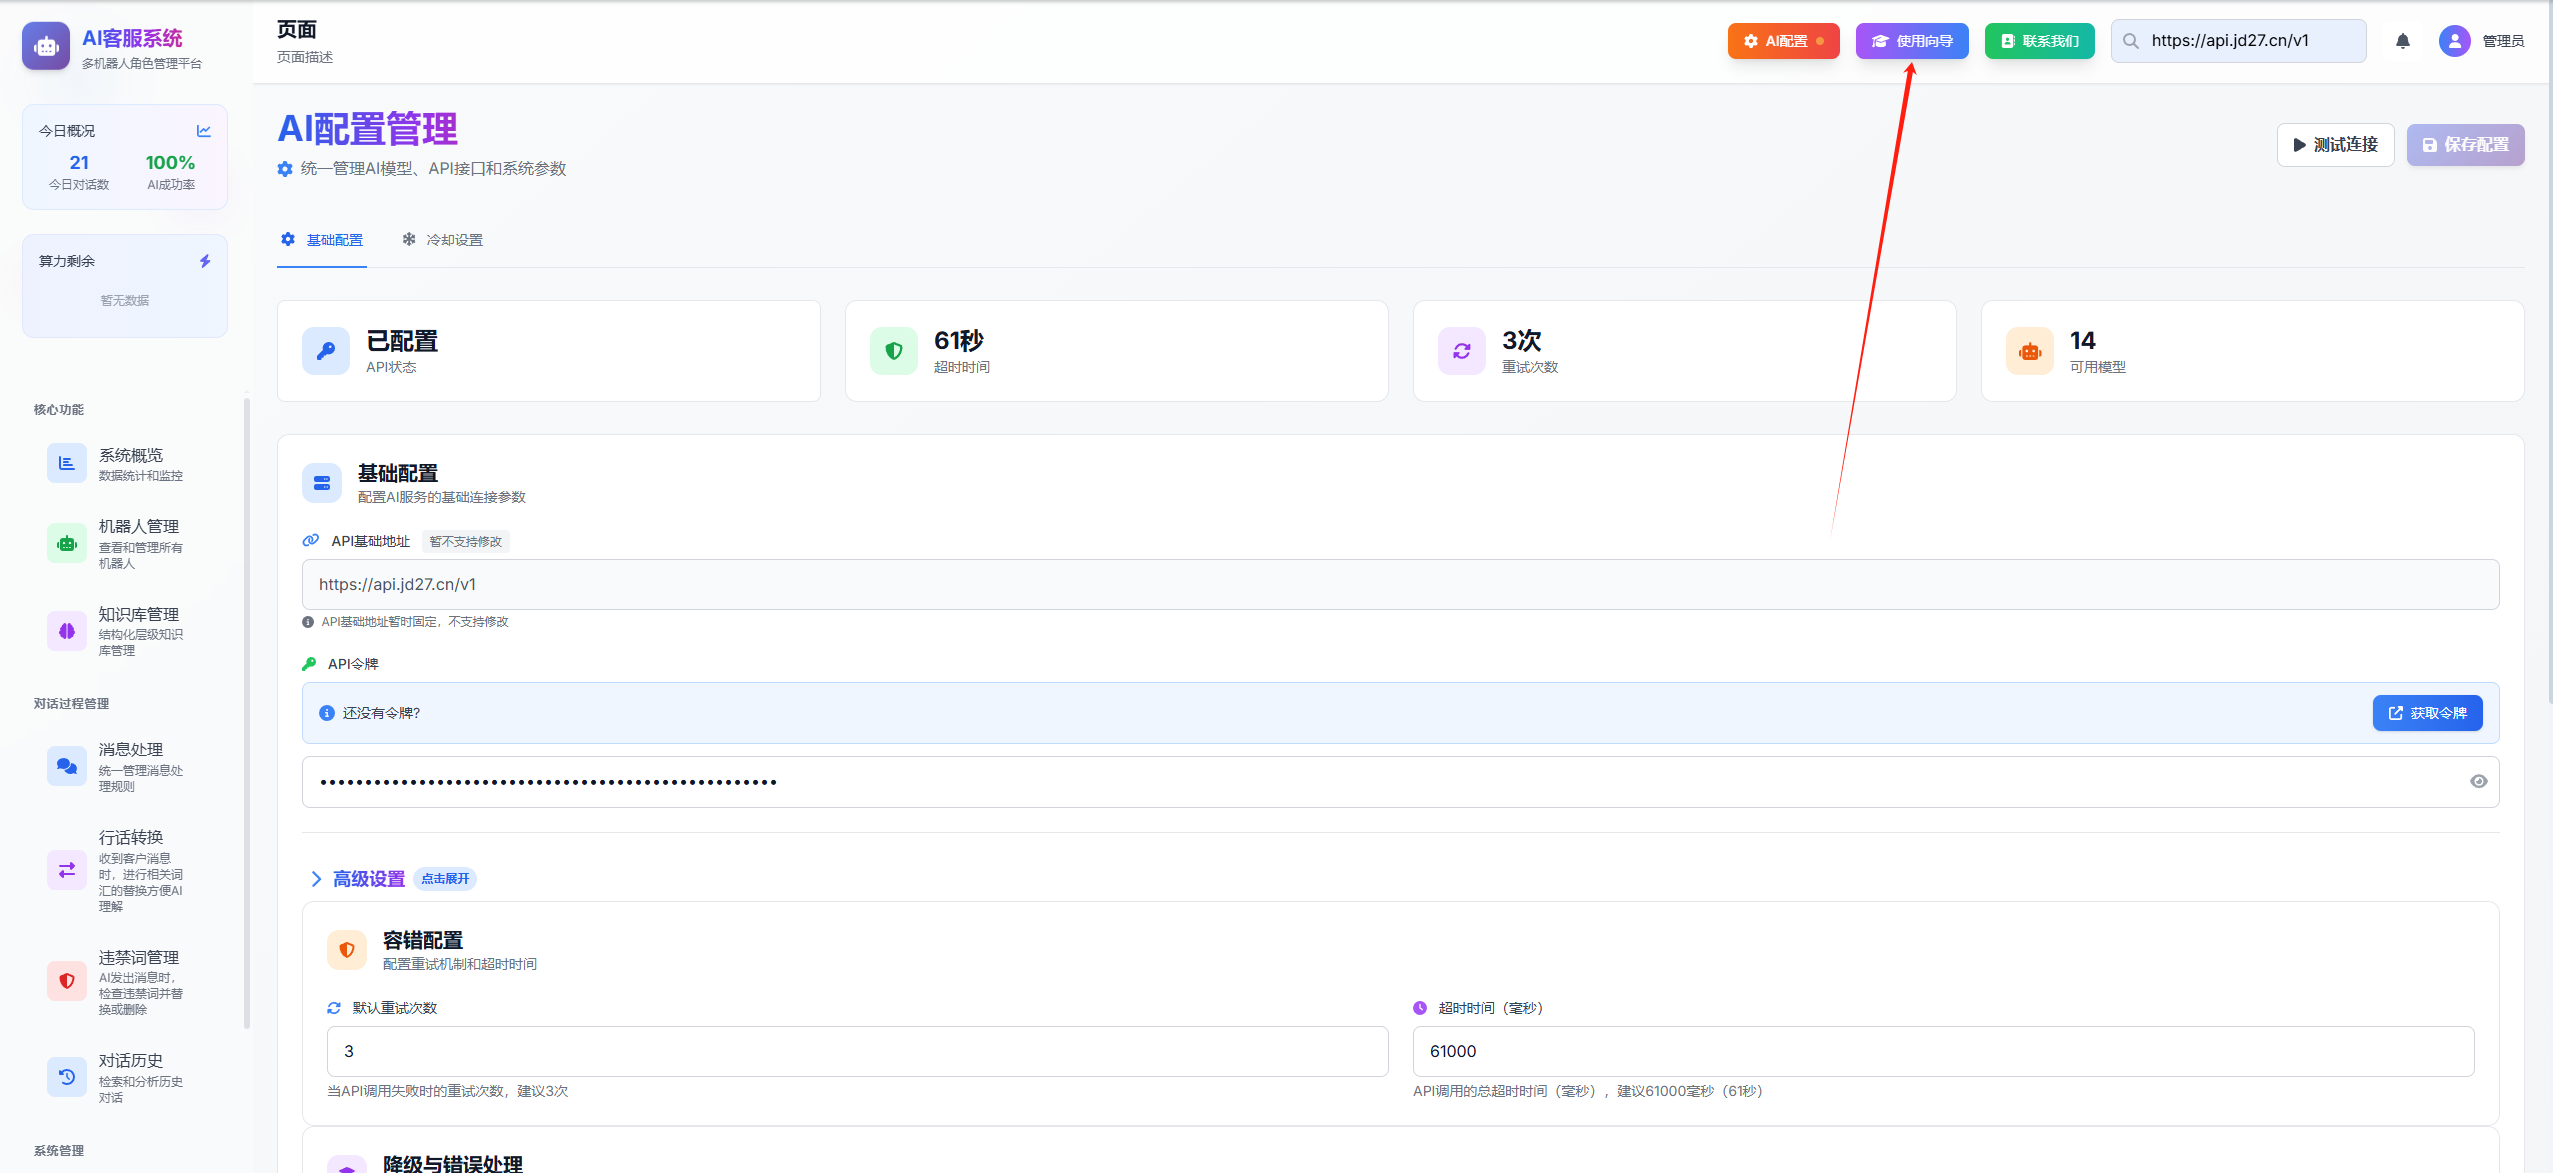The image size is (2553, 1173).
Task: Click the 测试连接 button
Action: [x=2335, y=145]
